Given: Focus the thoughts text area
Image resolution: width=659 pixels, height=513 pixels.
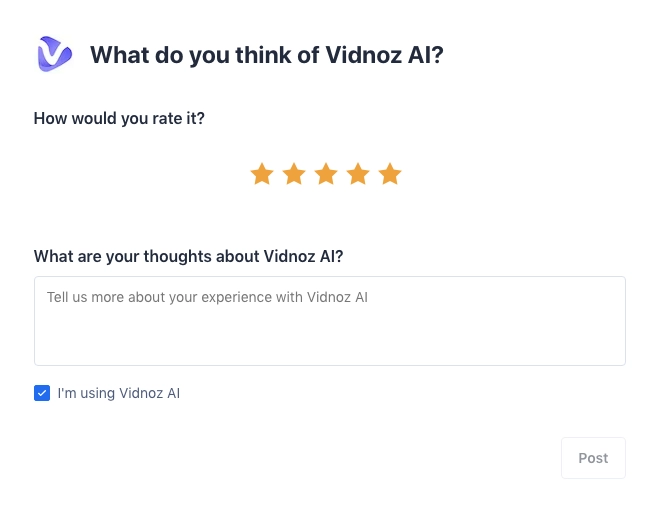Looking at the screenshot, I should [x=329, y=320].
